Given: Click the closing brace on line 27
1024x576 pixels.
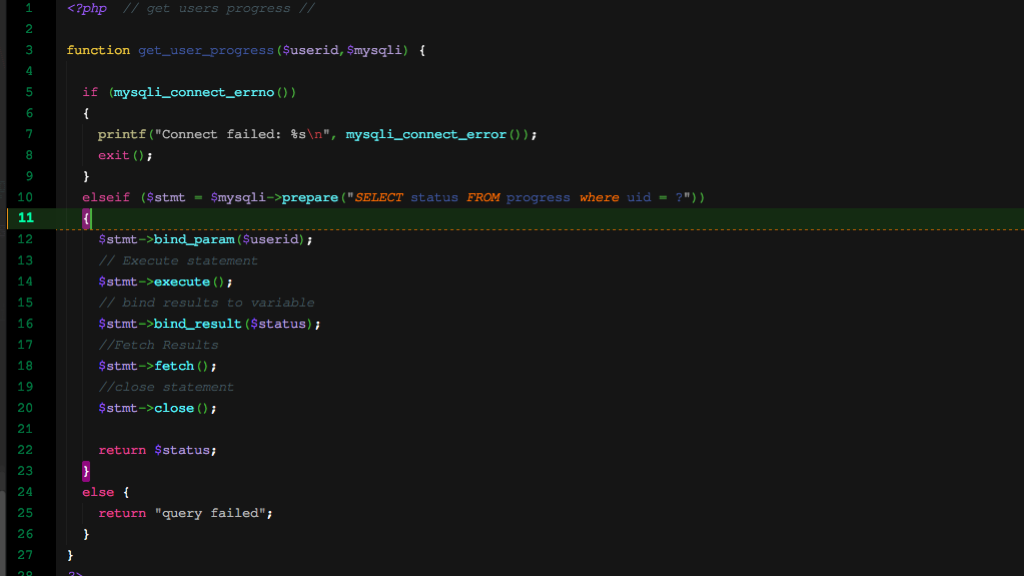Looking at the screenshot, I should click(x=70, y=555).
